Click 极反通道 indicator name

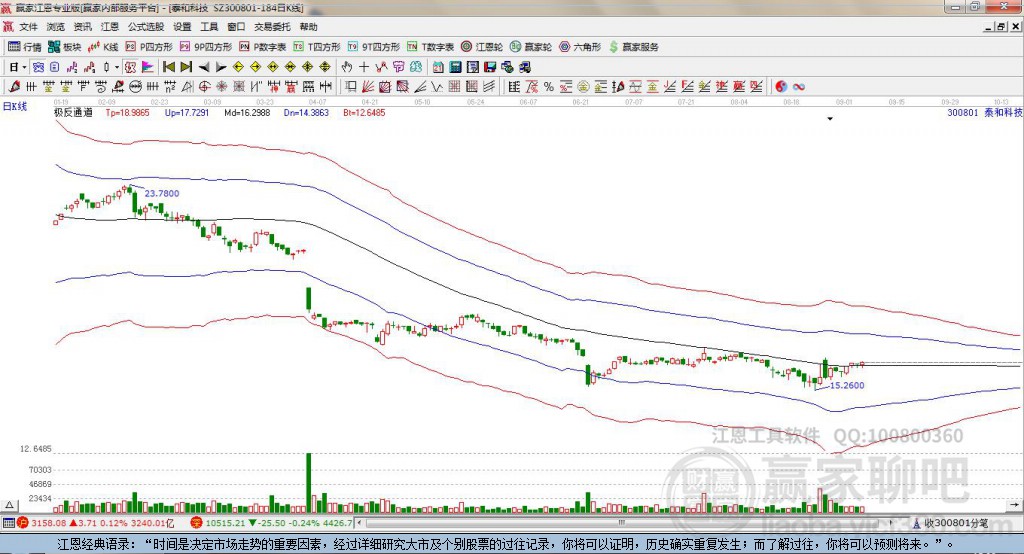point(73,113)
